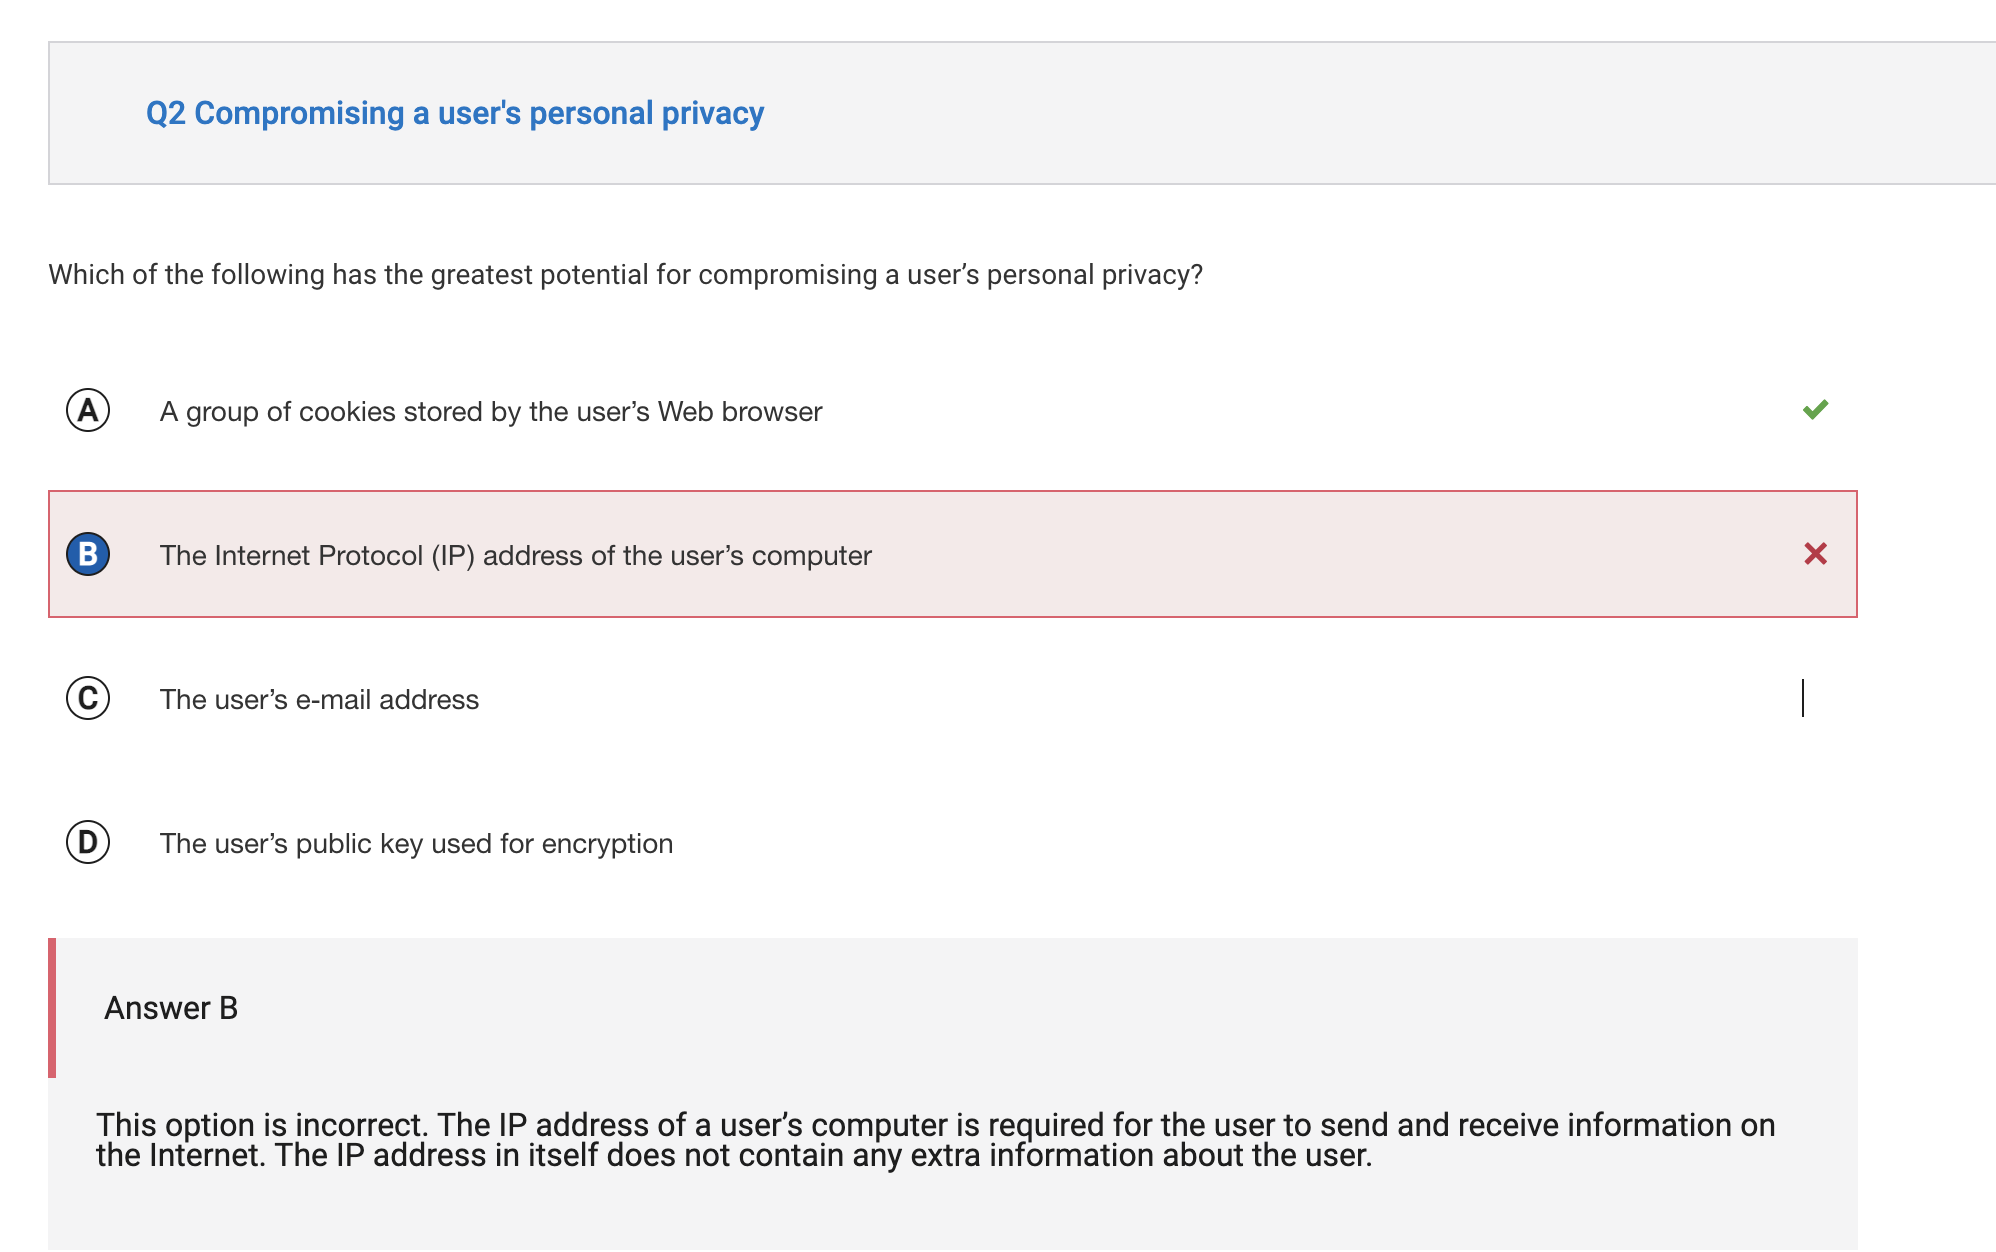The height and width of the screenshot is (1252, 1996).
Task: Choose the cookies stored by Web browser answer text
Action: [491, 412]
